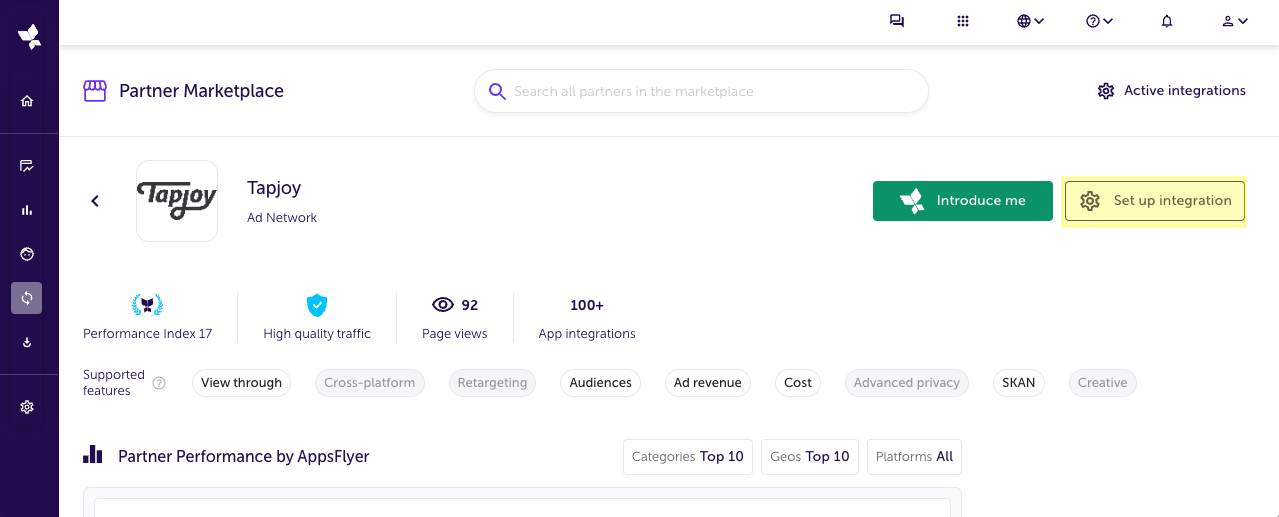Click the AppsFlyer logo in sidebar
The height and width of the screenshot is (517, 1279).
click(x=29, y=36)
